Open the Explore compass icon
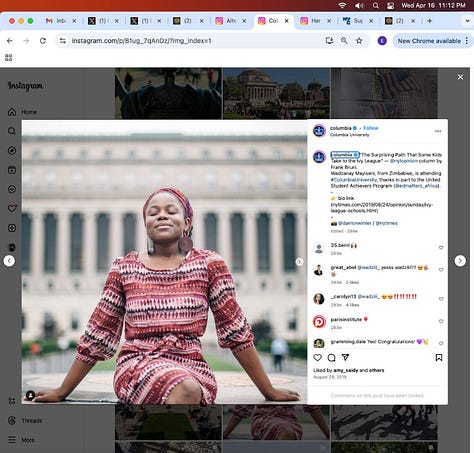This screenshot has width=474, height=453. [x=12, y=150]
